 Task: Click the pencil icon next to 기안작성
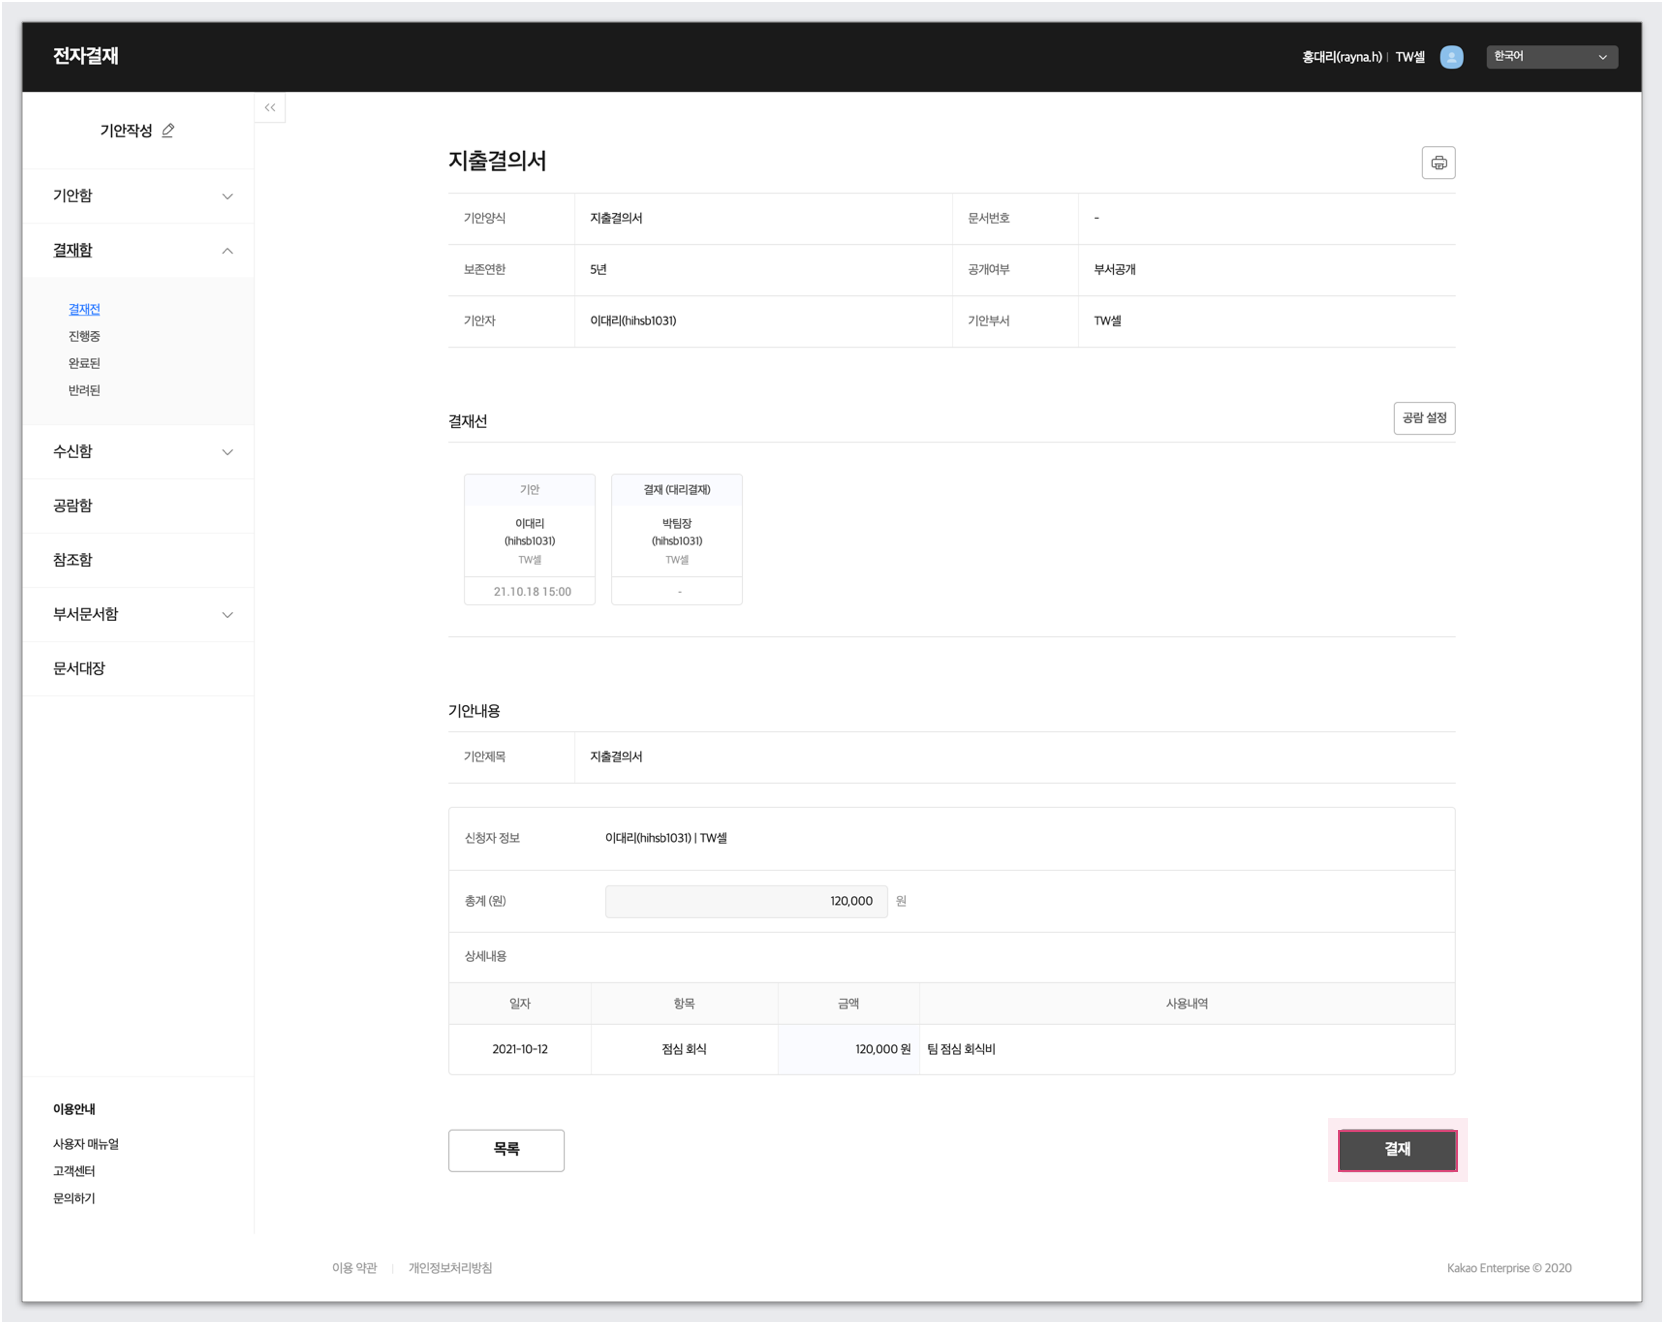[168, 131]
